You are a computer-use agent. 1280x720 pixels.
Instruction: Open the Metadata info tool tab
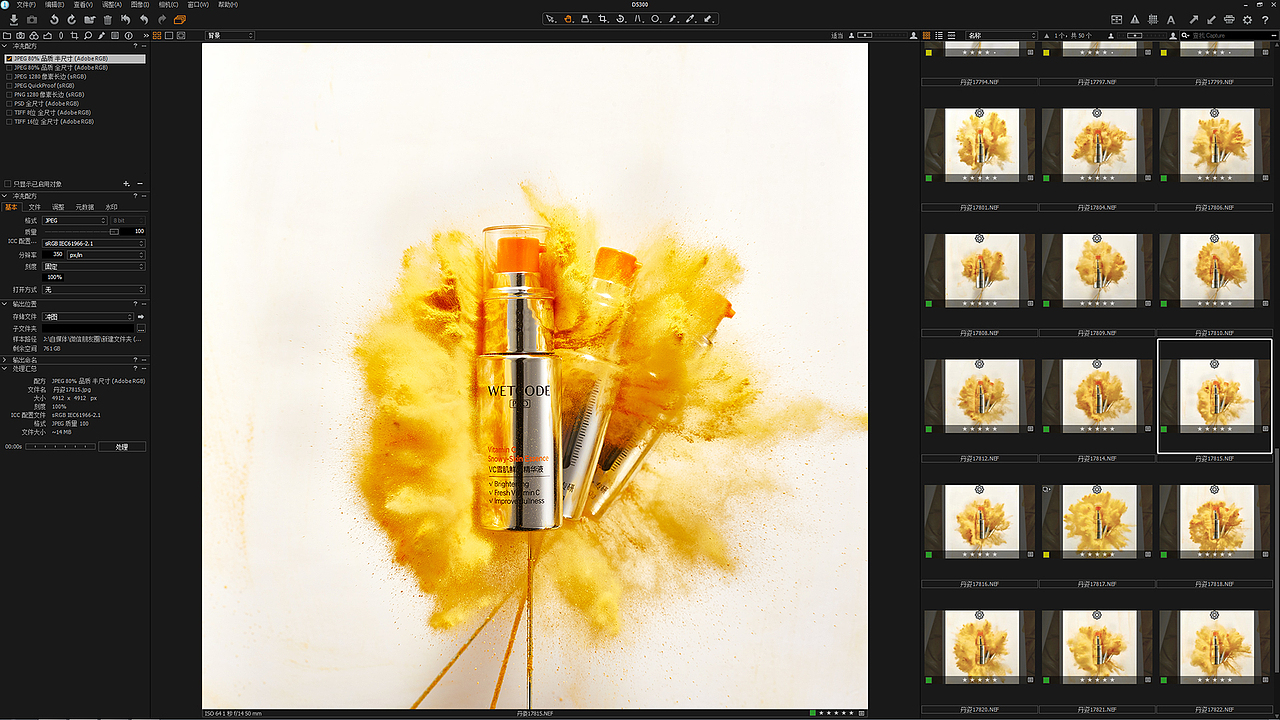pyautogui.click(x=128, y=35)
